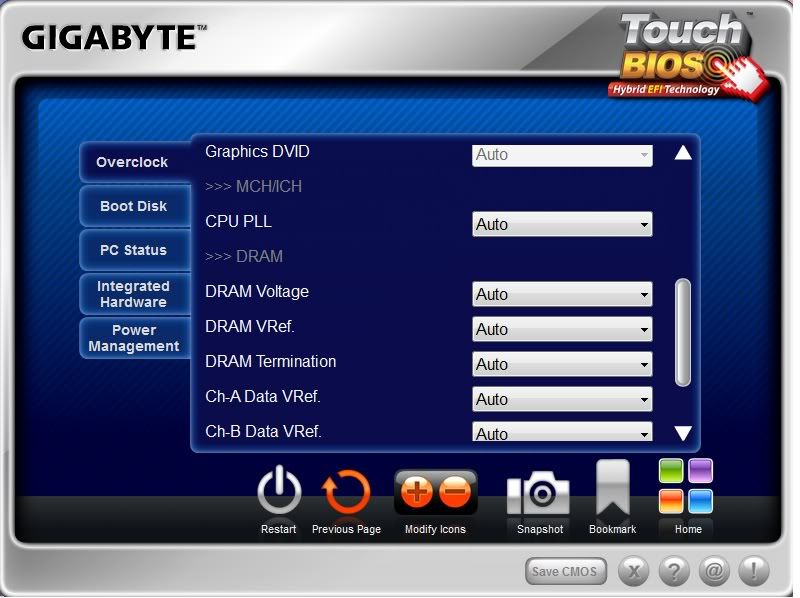The image size is (800, 598).
Task: Click the exclamation mark info icon
Action: coord(753,572)
